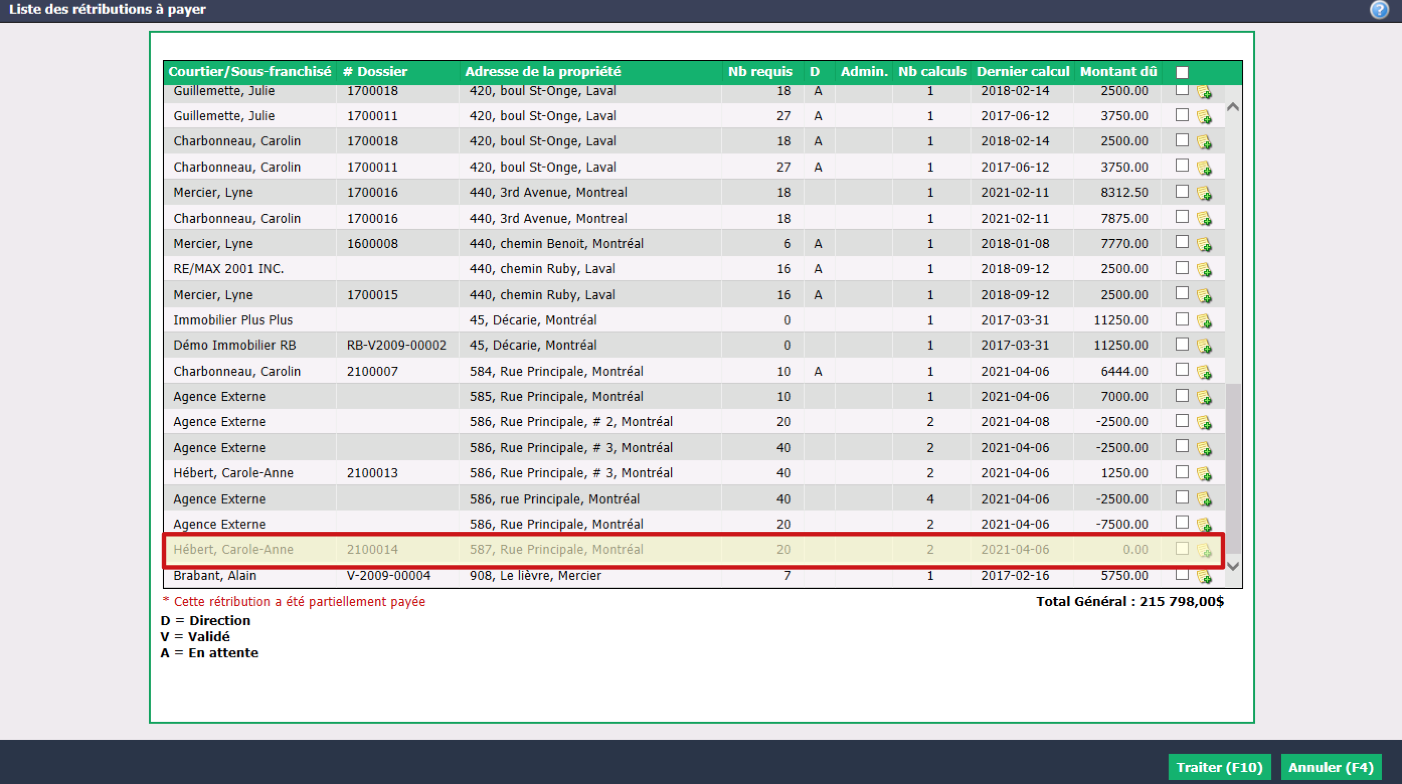Screen dimensions: 1402x784
Task: Click scrollbar up arrow of the list
Action: (x=1233, y=107)
